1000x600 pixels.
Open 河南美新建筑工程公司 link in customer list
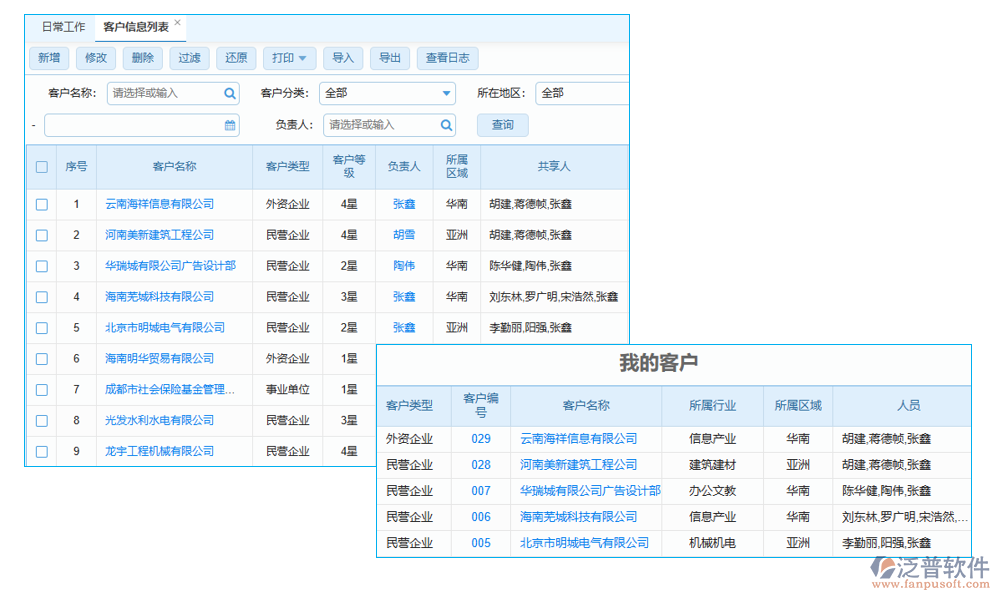pyautogui.click(x=159, y=235)
